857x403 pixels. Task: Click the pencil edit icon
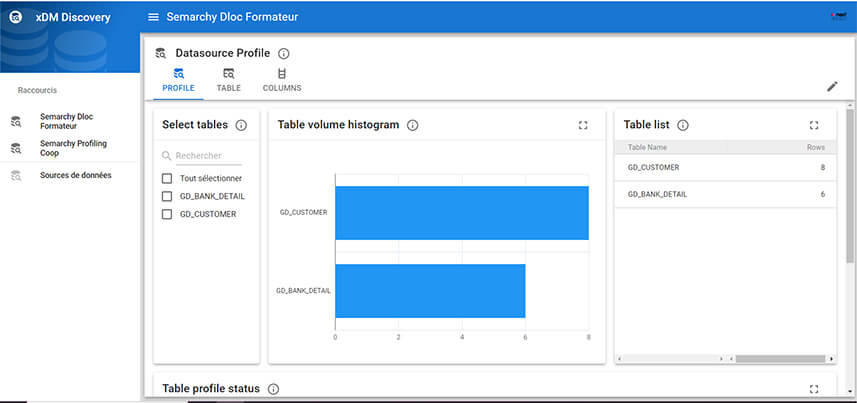(832, 86)
